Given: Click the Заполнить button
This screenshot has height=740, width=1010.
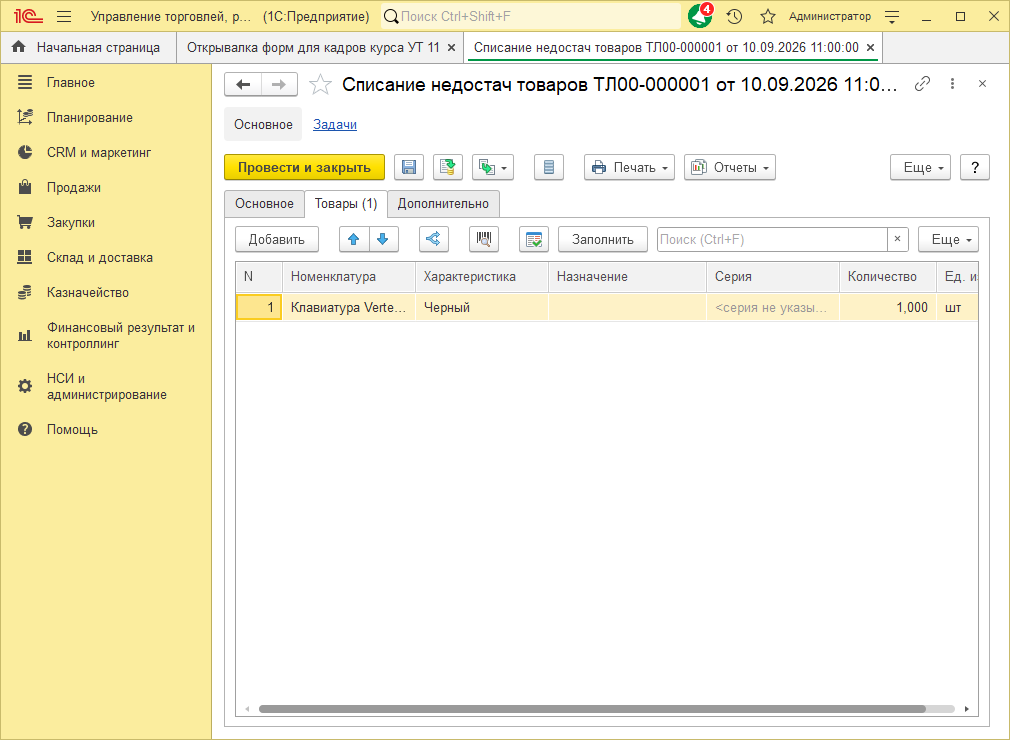Looking at the screenshot, I should 603,240.
